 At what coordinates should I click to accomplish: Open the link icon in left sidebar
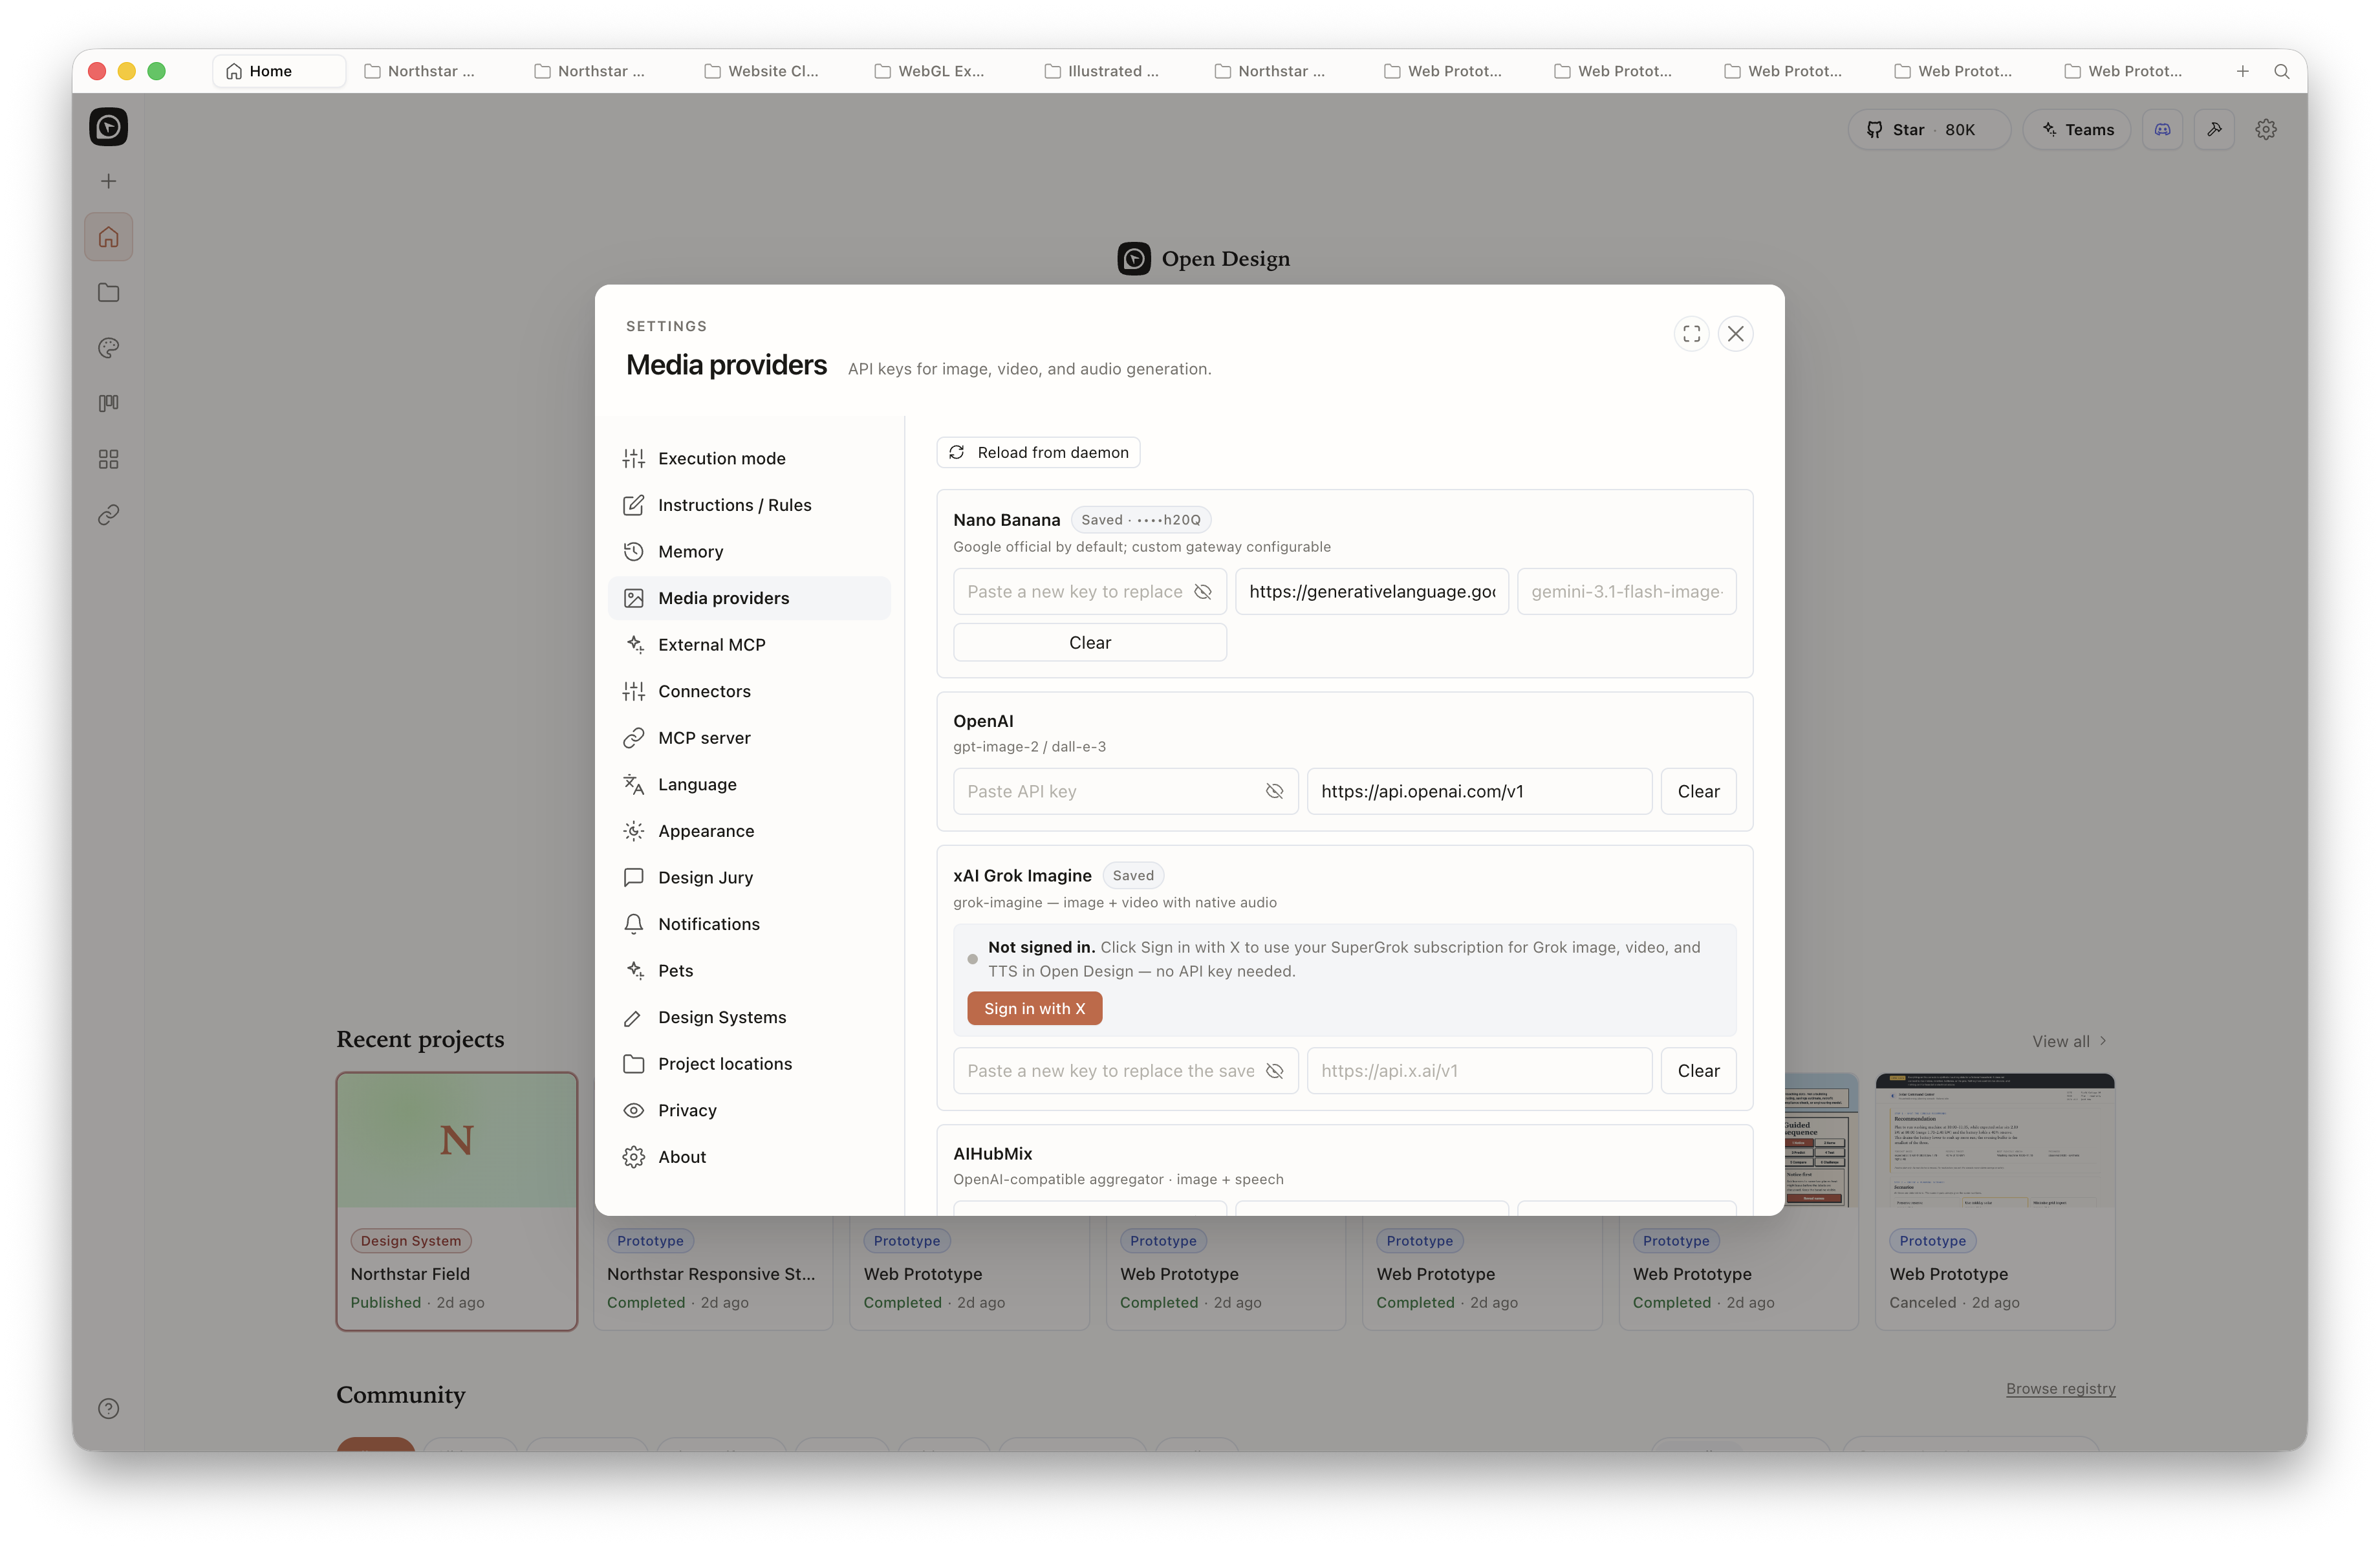coord(109,514)
